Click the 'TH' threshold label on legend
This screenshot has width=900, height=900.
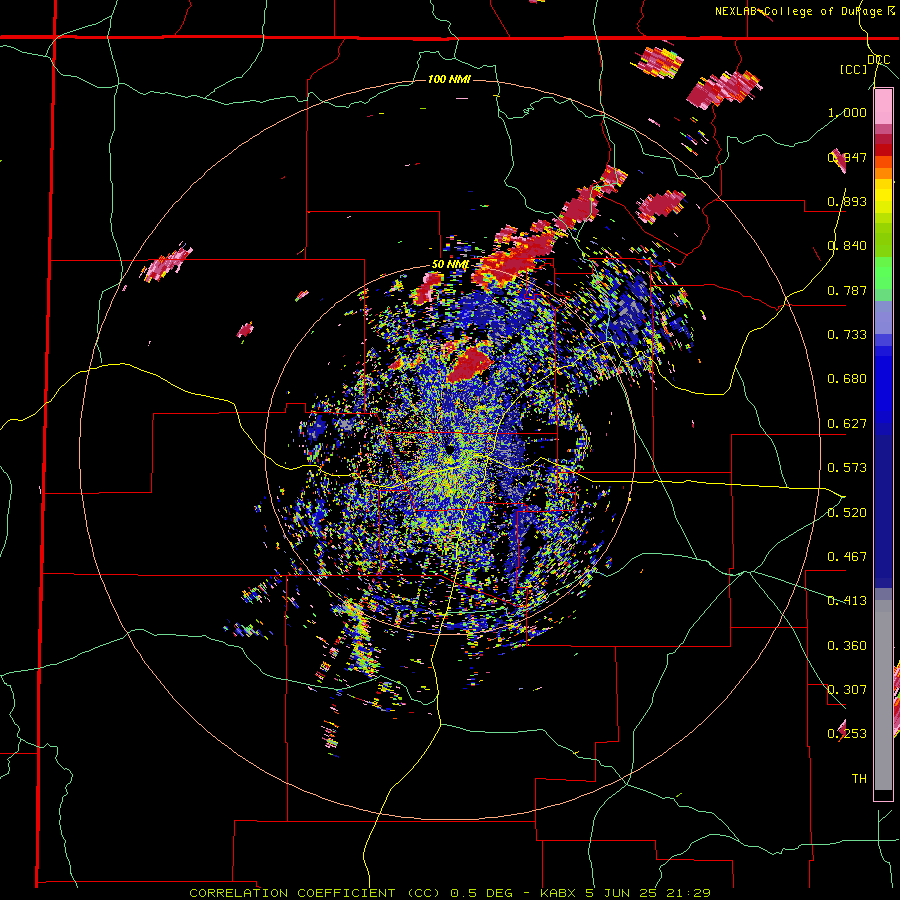click(859, 779)
